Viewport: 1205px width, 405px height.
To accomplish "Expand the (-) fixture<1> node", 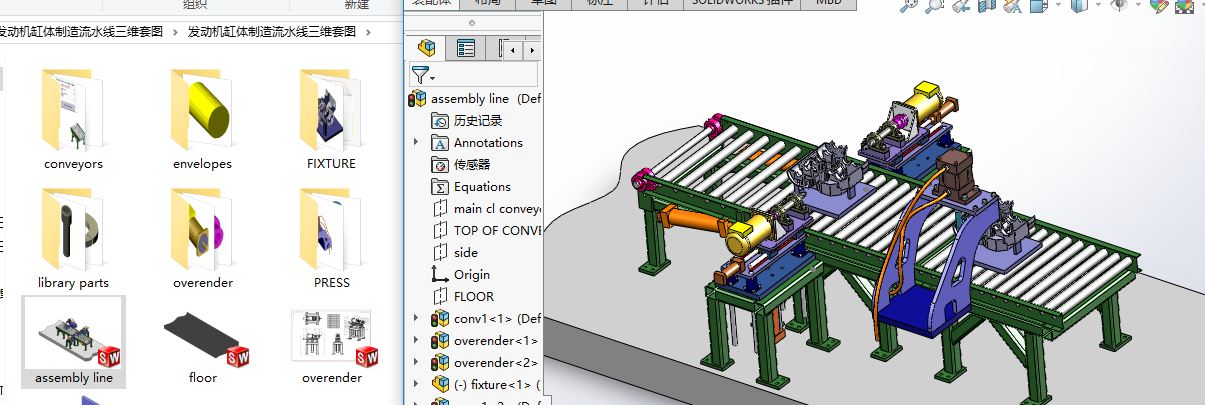I will click(x=416, y=385).
